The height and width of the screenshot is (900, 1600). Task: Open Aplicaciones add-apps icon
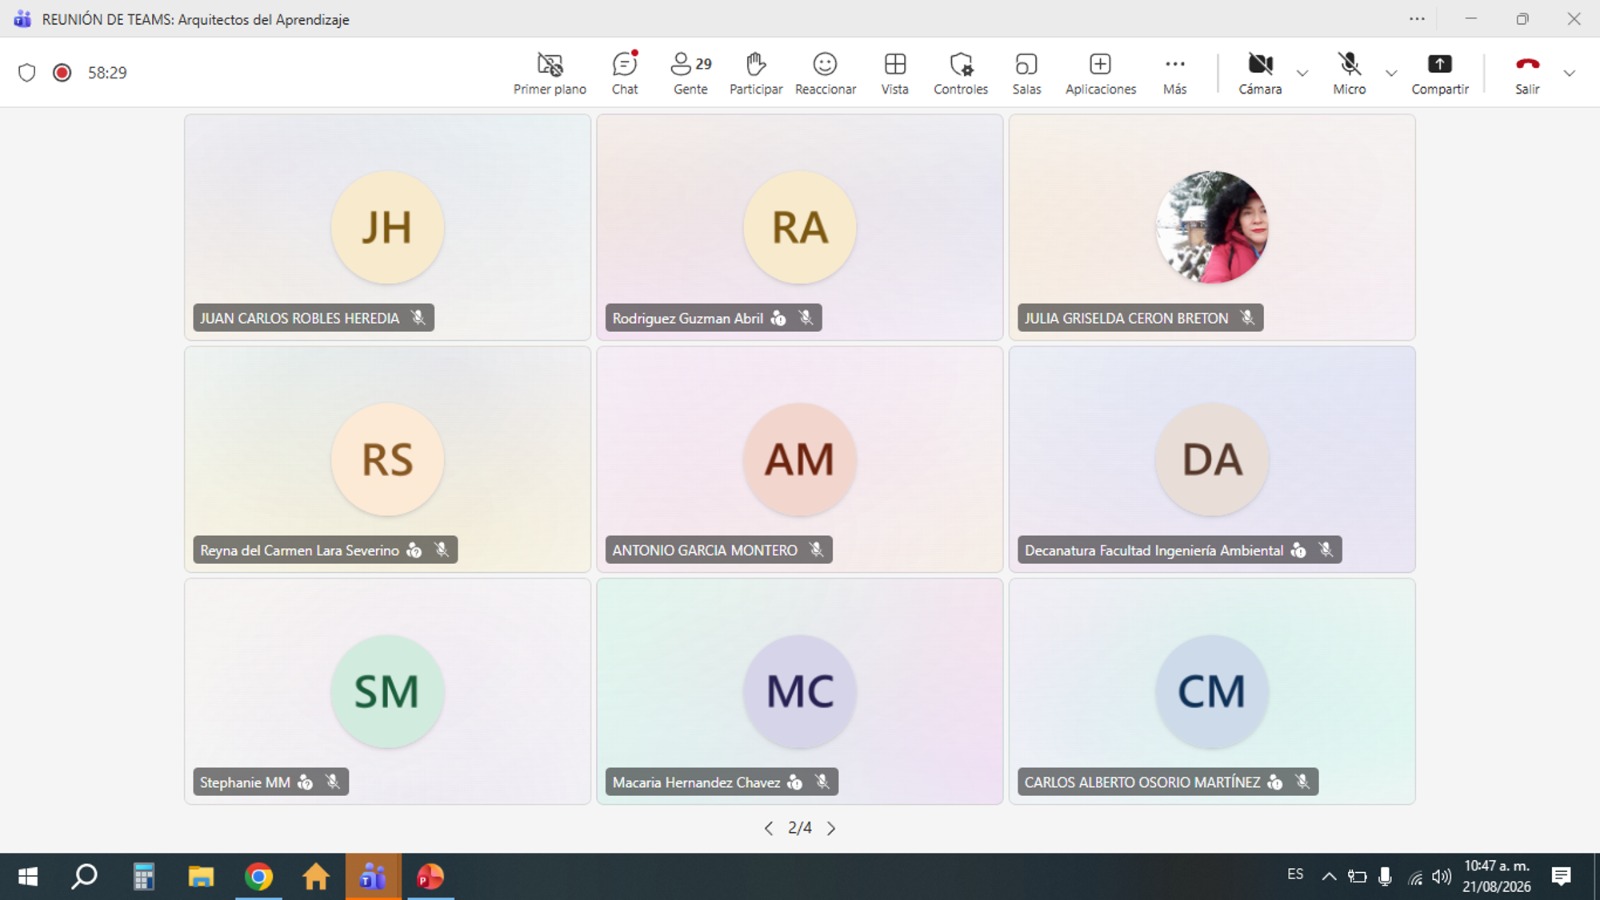pyautogui.click(x=1100, y=73)
